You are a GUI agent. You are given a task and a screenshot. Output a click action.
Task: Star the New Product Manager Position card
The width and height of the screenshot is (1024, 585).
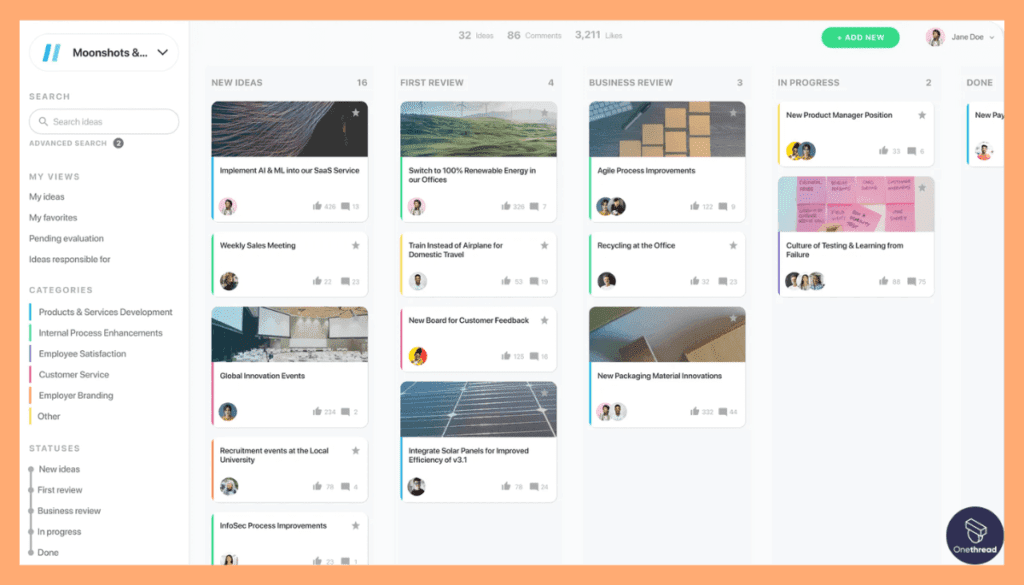pos(922,115)
